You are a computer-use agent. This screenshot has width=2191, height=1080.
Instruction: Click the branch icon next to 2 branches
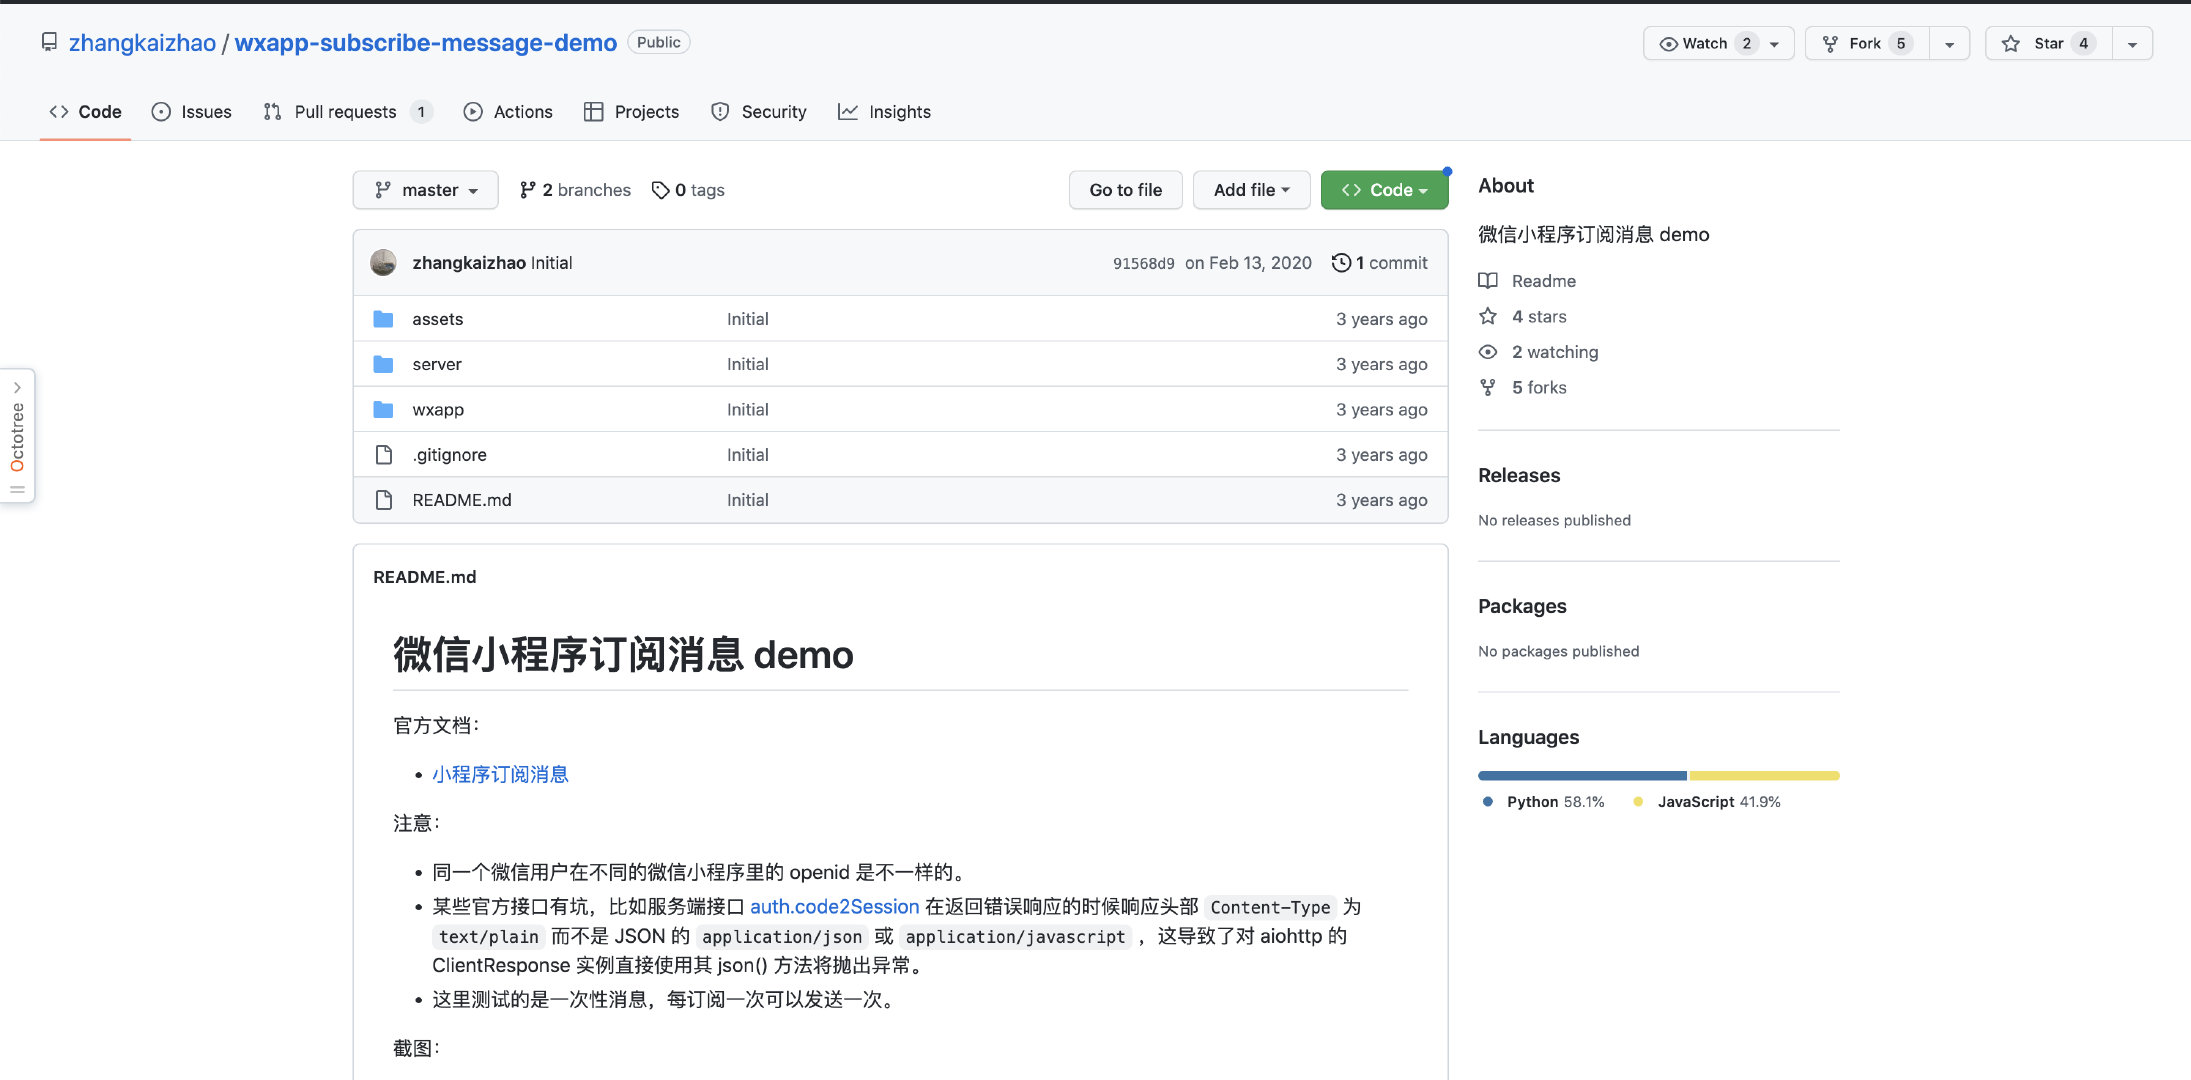click(528, 190)
